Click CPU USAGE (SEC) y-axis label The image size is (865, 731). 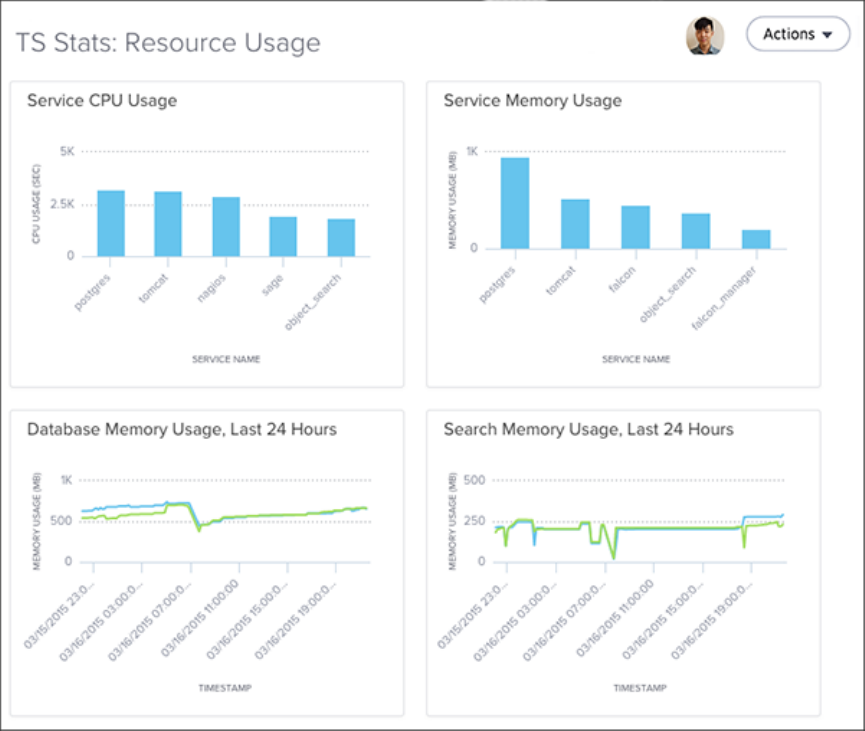click(36, 205)
